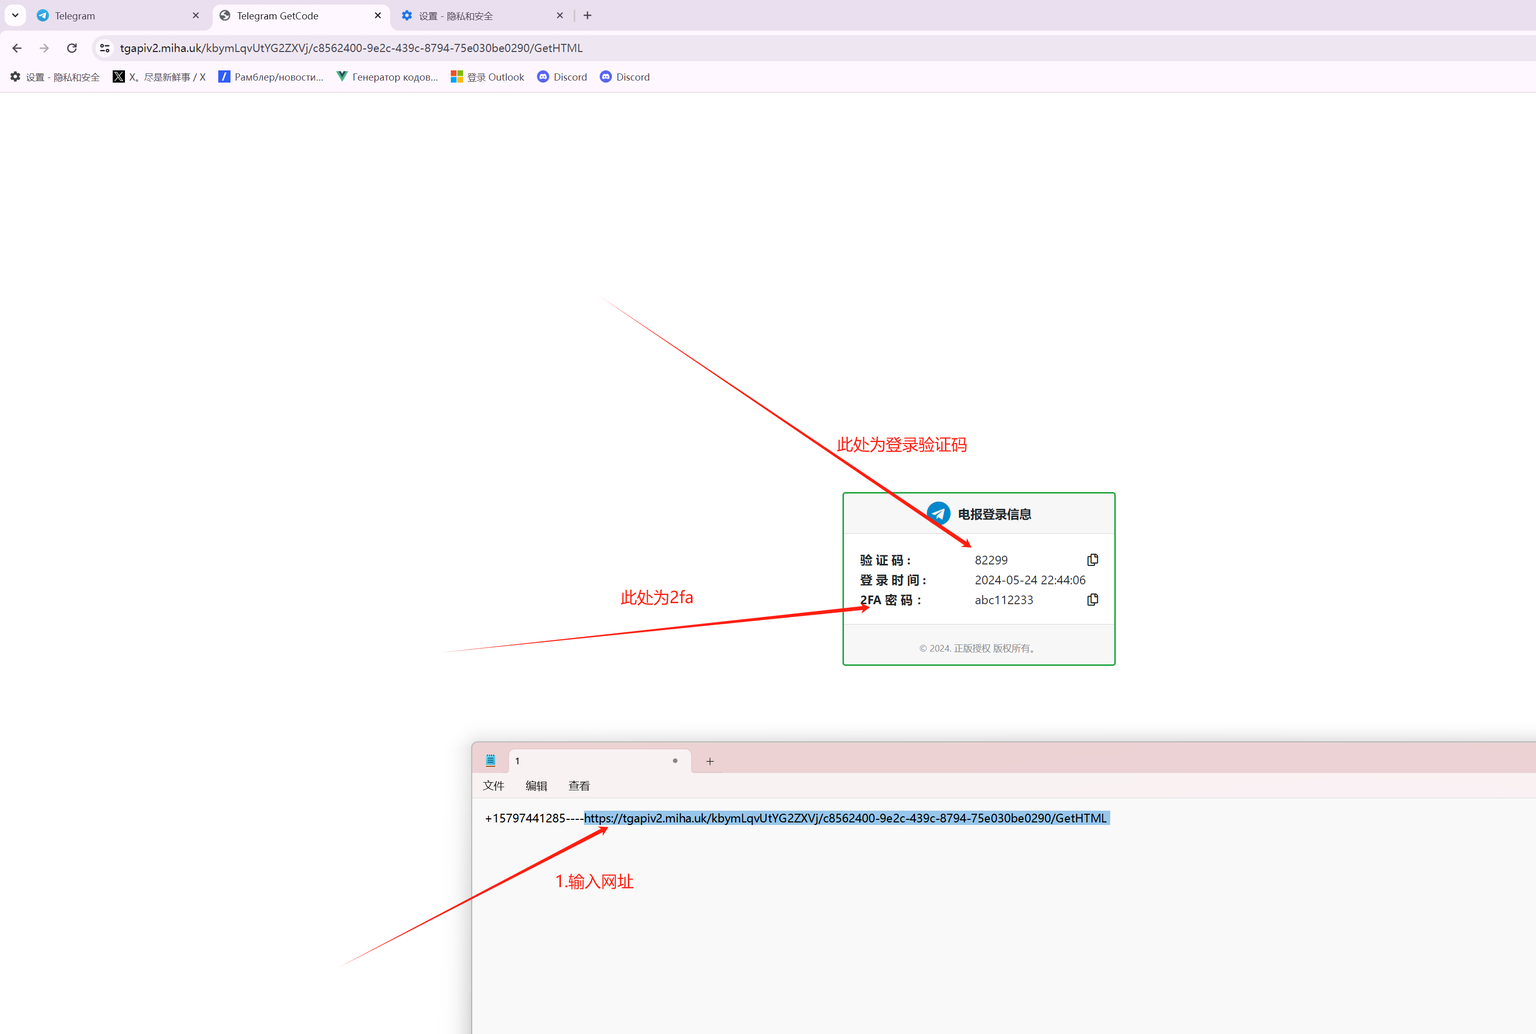This screenshot has width=1536, height=1034.
Task: Click the 设置 - 隐私和安全 bookmark gear
Action: point(14,76)
